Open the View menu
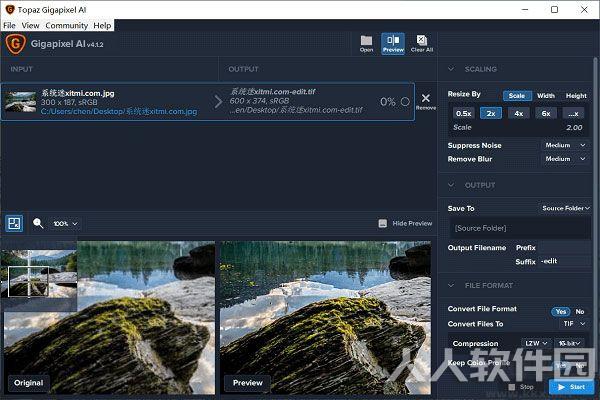The height and width of the screenshot is (400, 600). tap(30, 25)
